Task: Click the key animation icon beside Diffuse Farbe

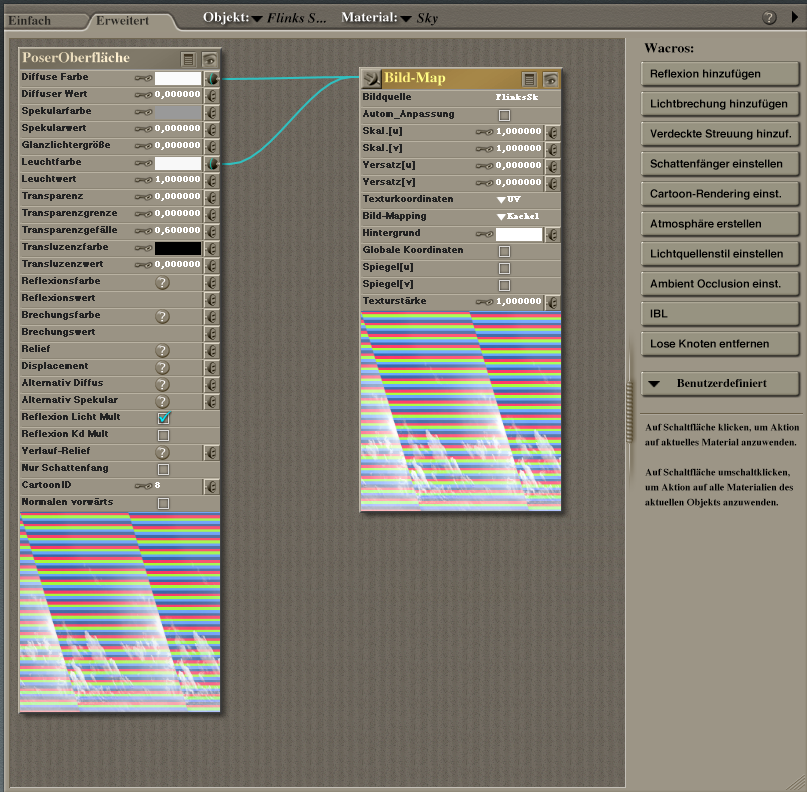Action: 144,78
